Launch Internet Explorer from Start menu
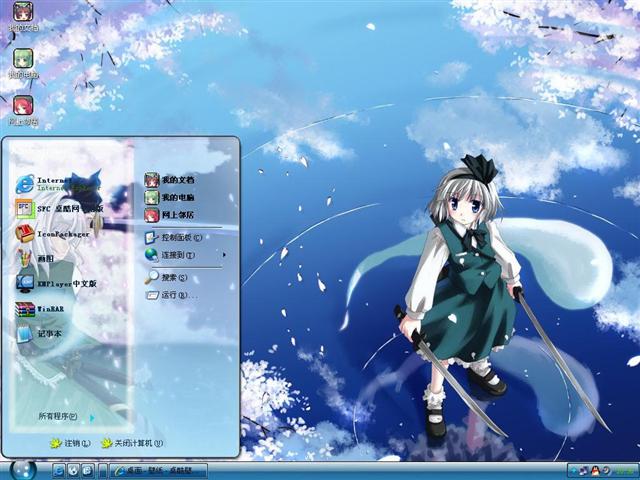The height and width of the screenshot is (480, 640). coord(57,184)
